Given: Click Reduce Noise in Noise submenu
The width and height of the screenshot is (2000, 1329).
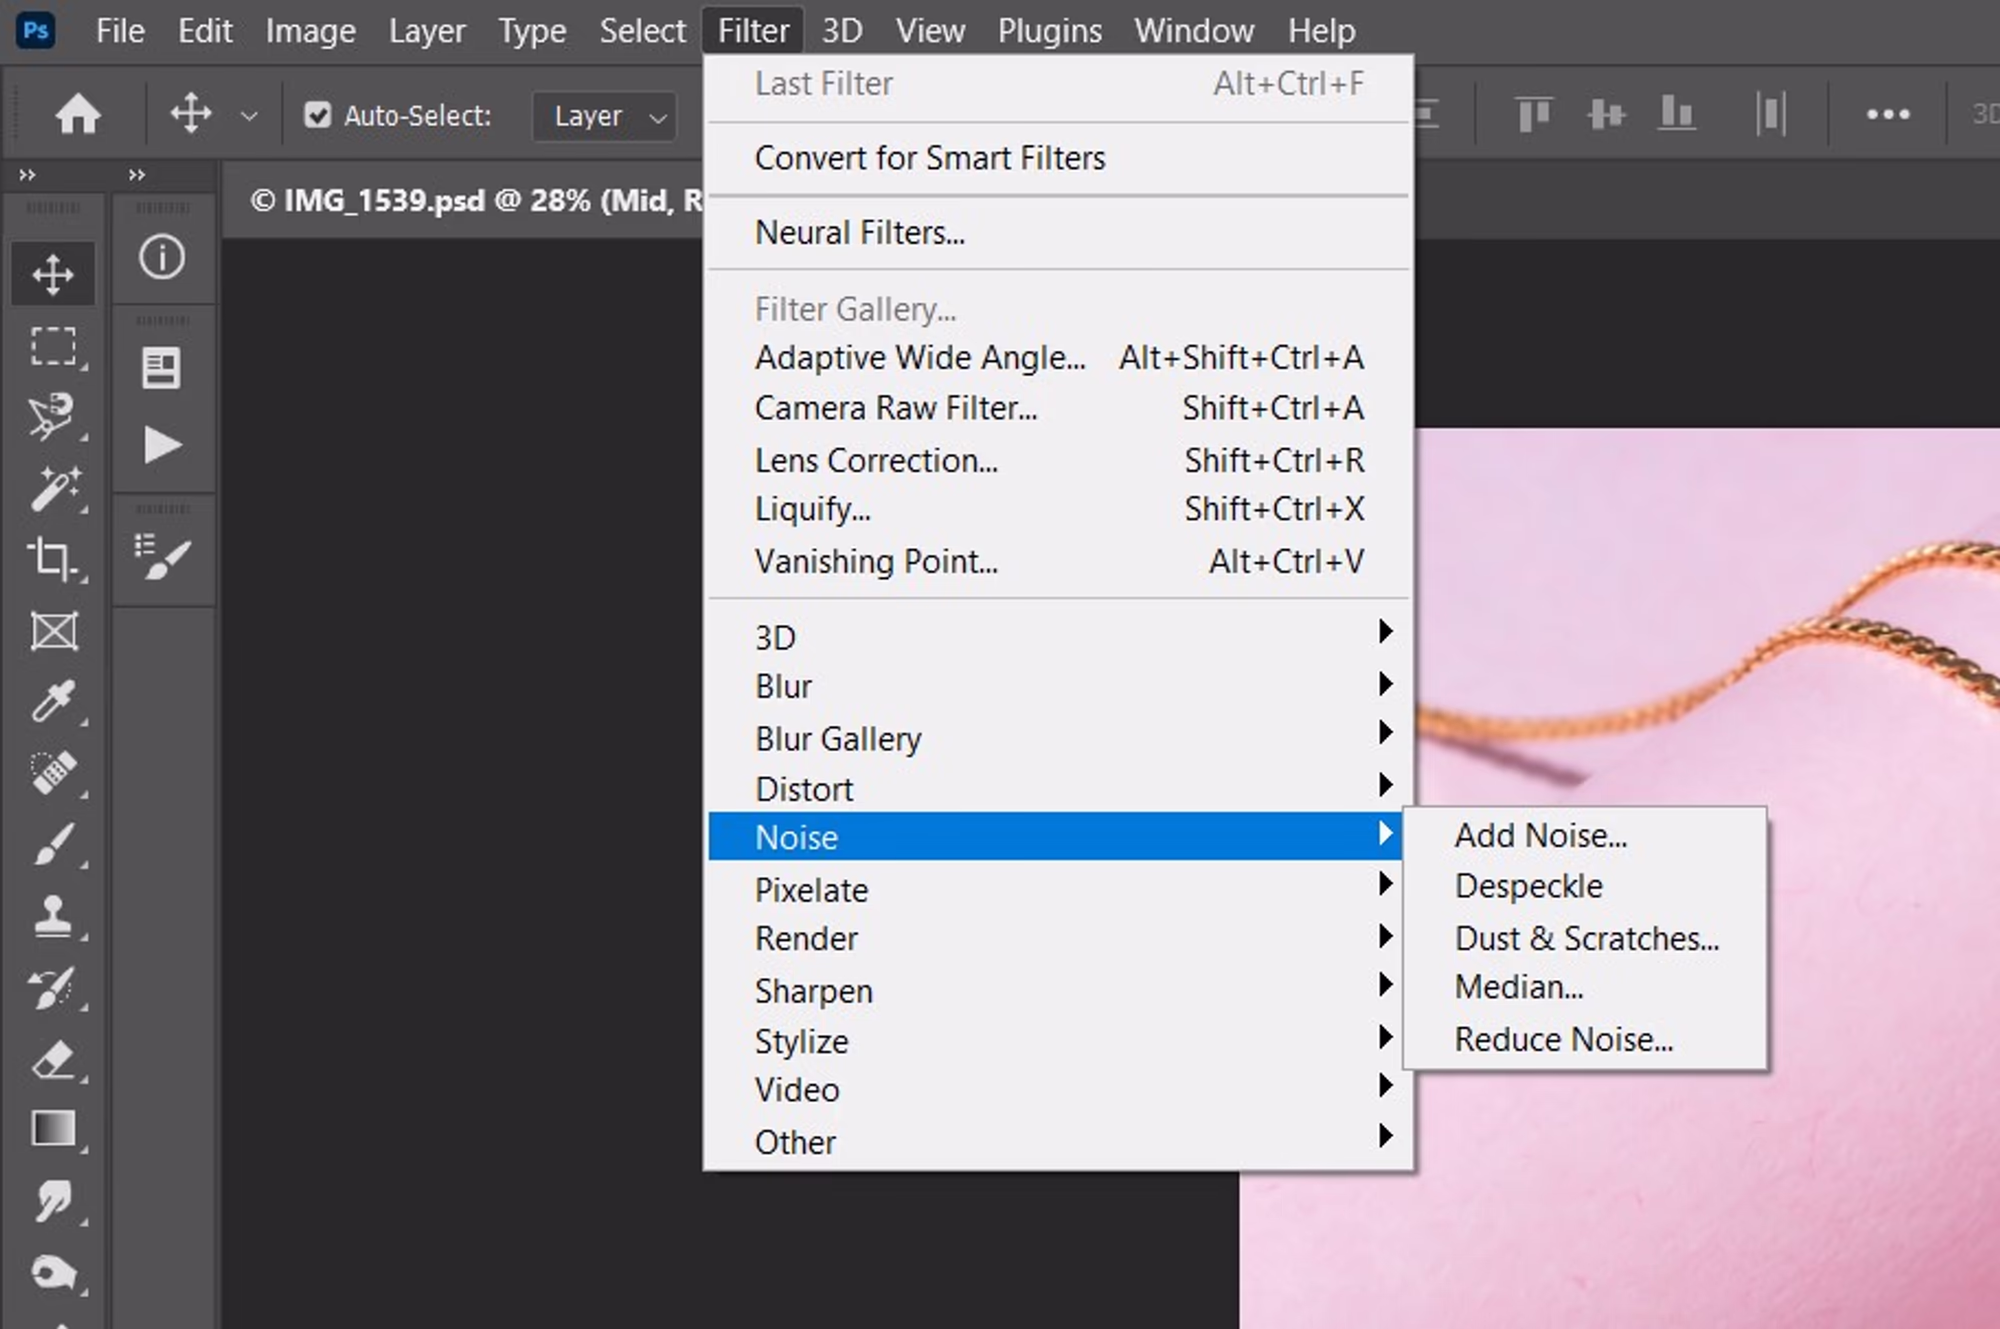Looking at the screenshot, I should coord(1562,1039).
